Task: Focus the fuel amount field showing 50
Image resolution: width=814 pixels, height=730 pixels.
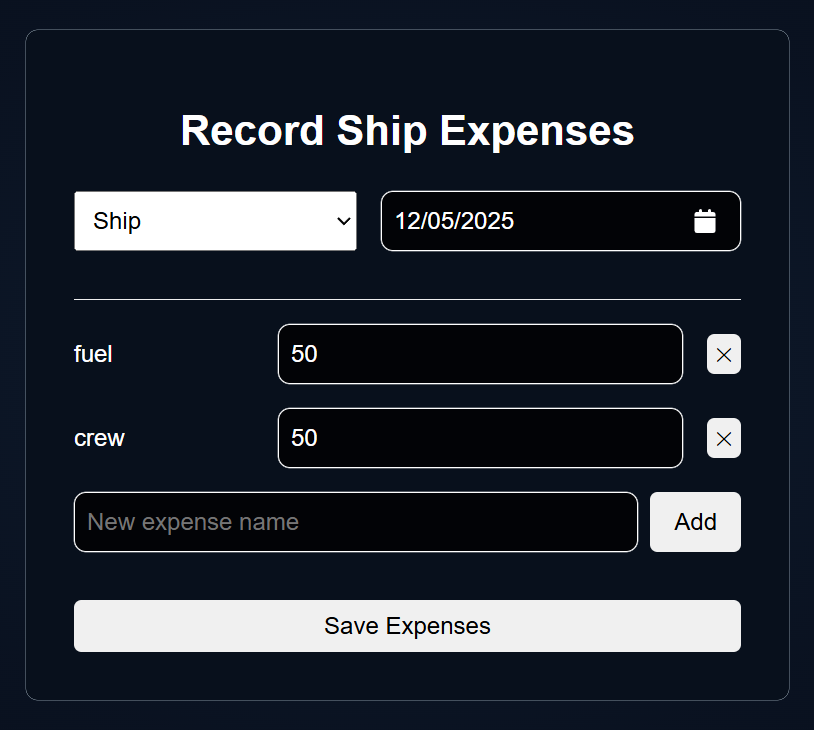Action: (480, 354)
